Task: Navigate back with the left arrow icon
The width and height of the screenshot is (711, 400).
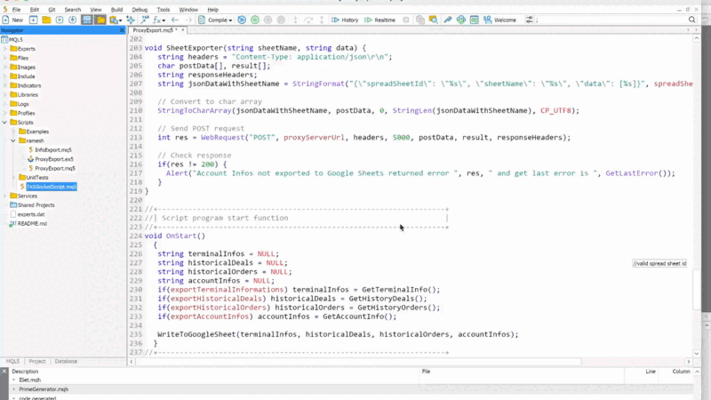Action: tap(175, 20)
